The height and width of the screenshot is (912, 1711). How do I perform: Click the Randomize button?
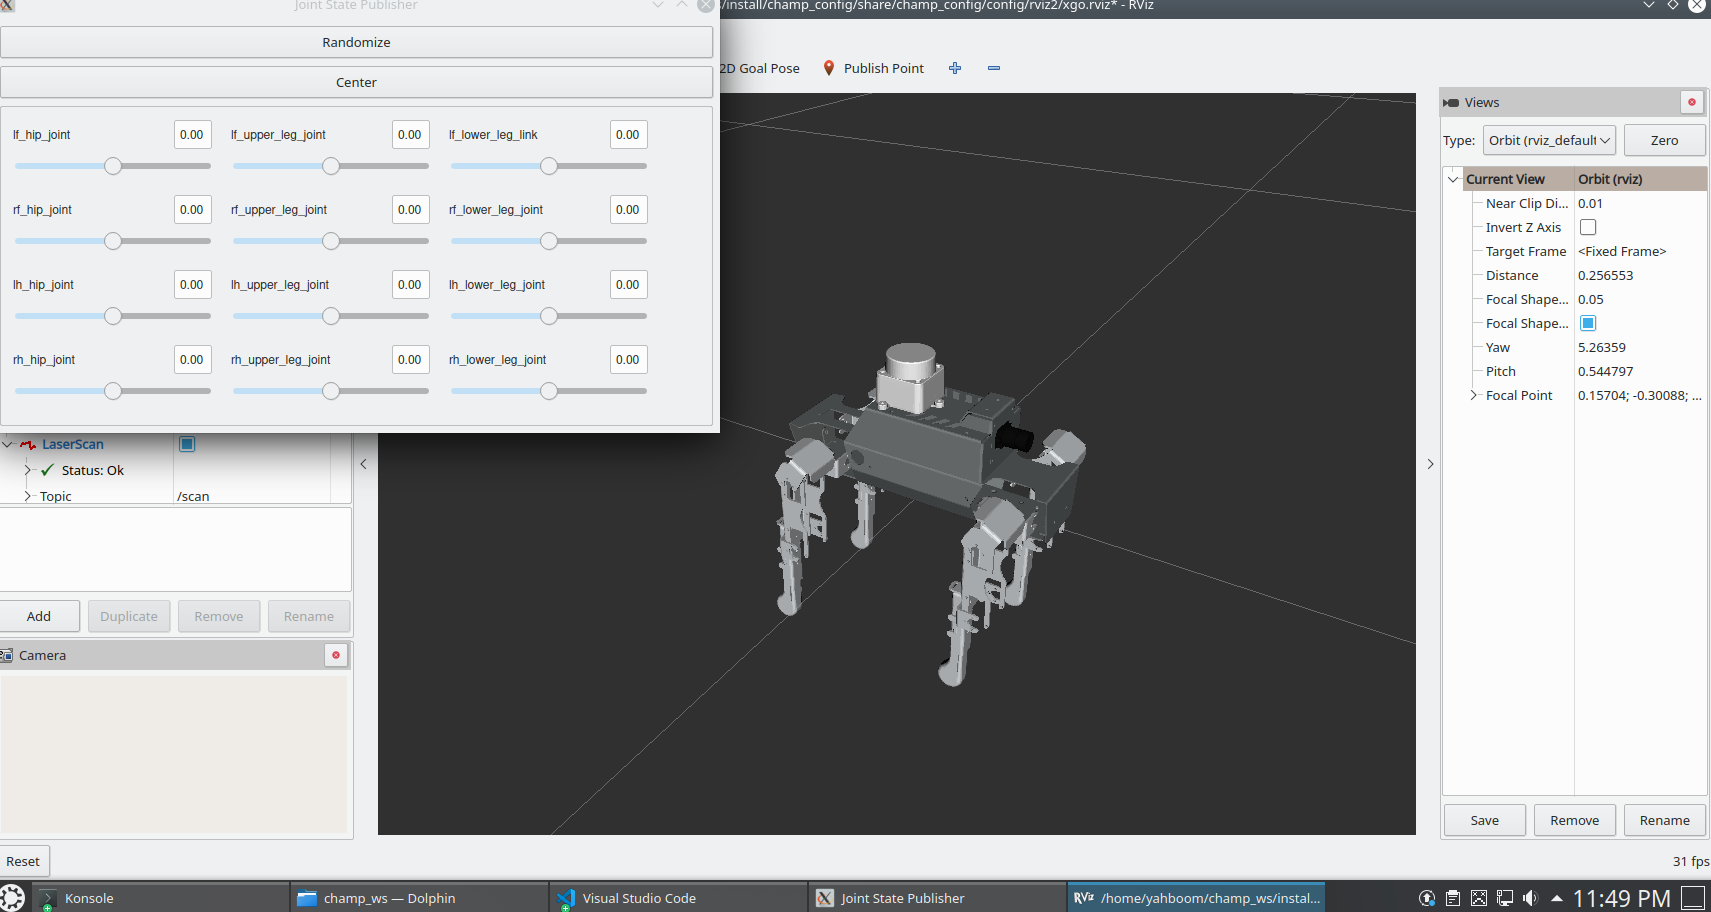pyautogui.click(x=356, y=42)
